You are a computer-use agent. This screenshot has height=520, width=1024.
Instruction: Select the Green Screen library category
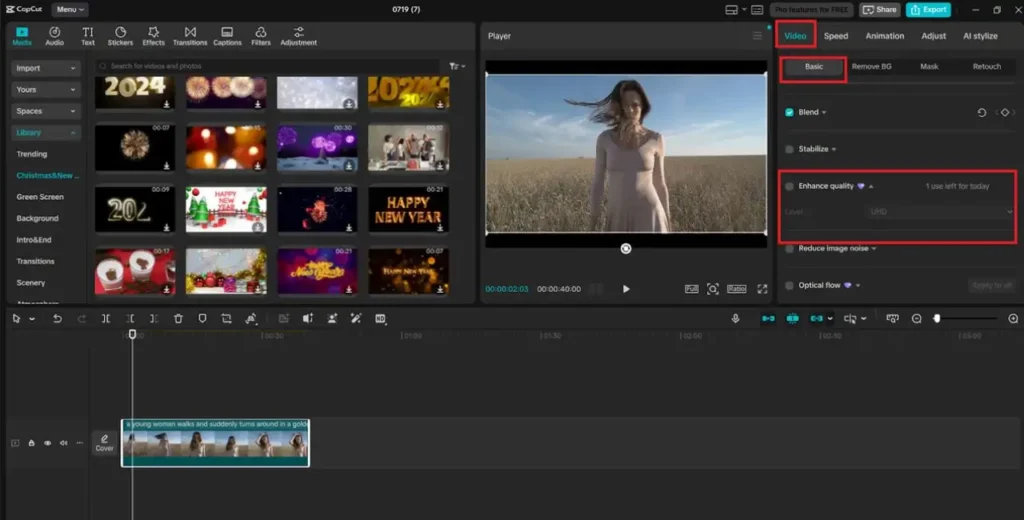40,197
